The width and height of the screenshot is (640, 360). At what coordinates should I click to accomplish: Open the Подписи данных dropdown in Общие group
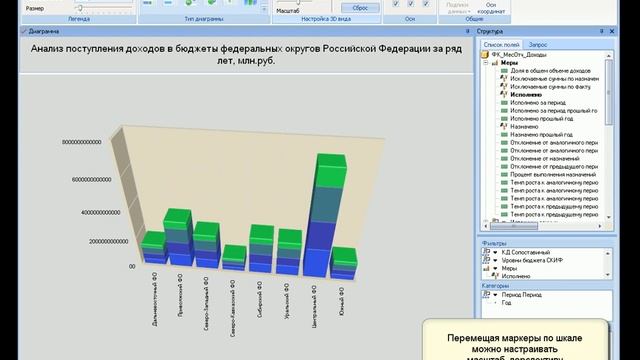pyautogui.click(x=458, y=8)
